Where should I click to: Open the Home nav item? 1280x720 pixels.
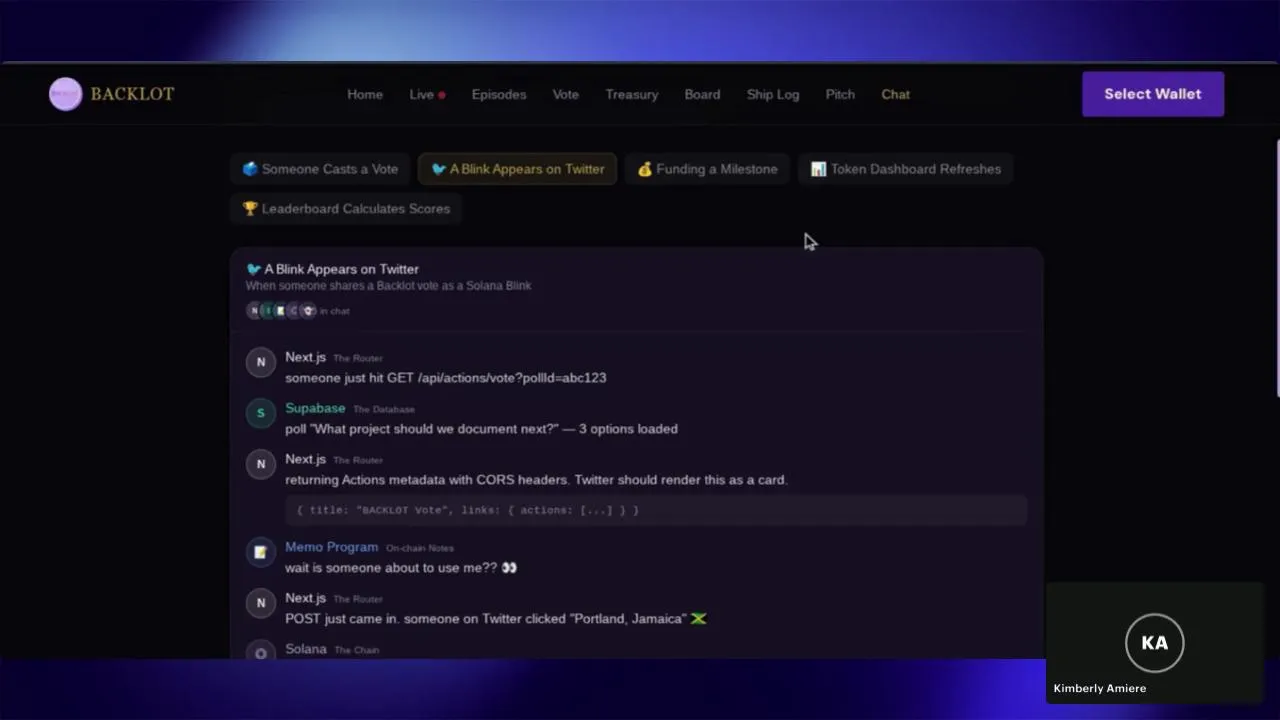(365, 94)
